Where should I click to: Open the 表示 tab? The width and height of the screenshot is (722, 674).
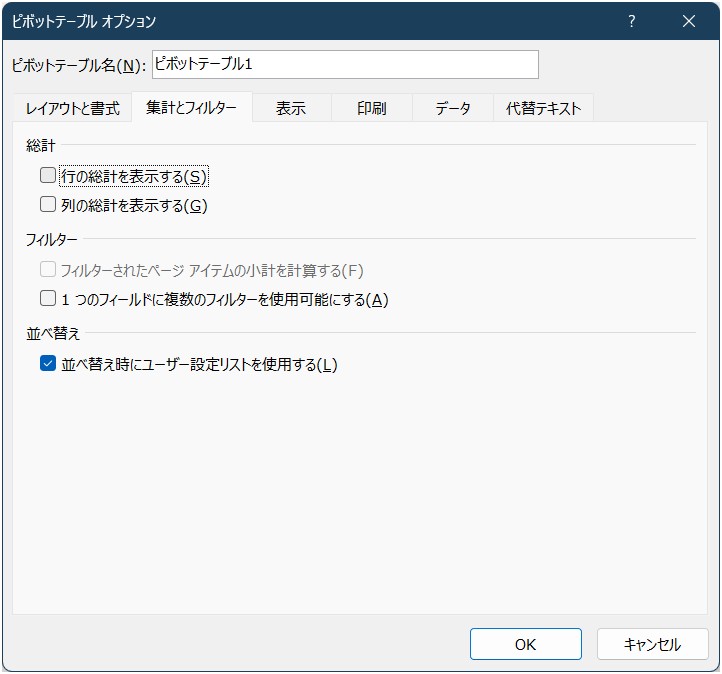point(291,109)
